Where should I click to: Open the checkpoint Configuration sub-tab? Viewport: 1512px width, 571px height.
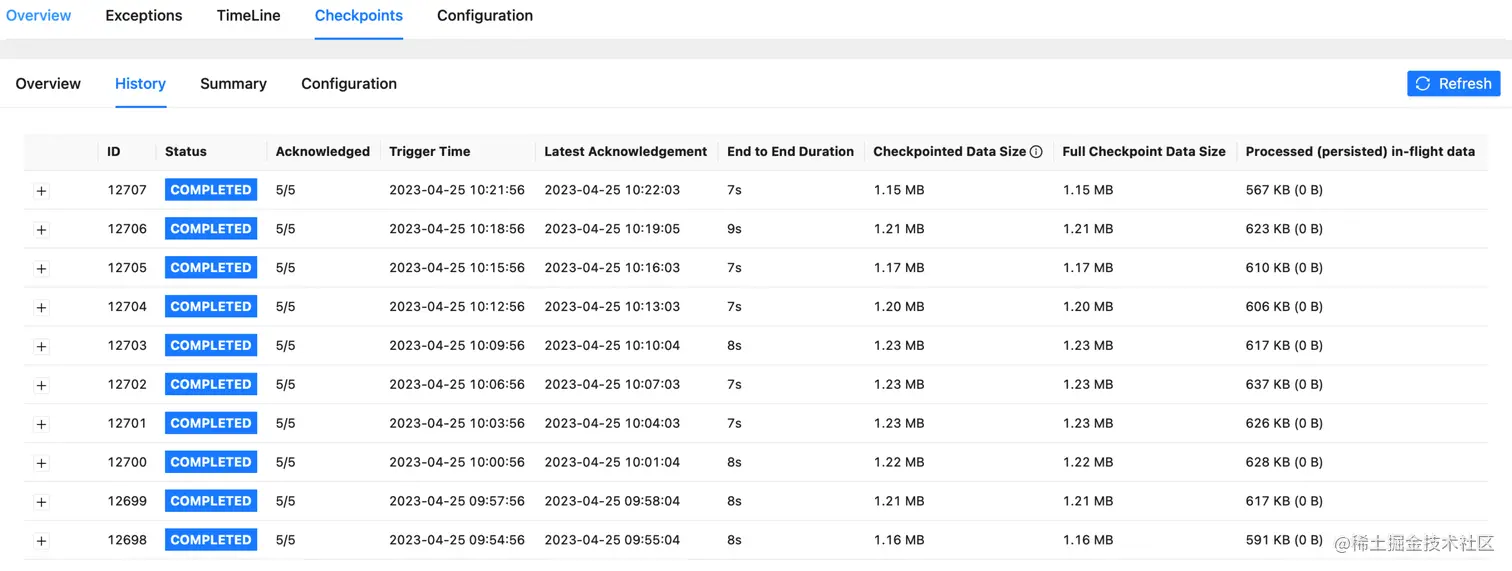[x=349, y=84]
